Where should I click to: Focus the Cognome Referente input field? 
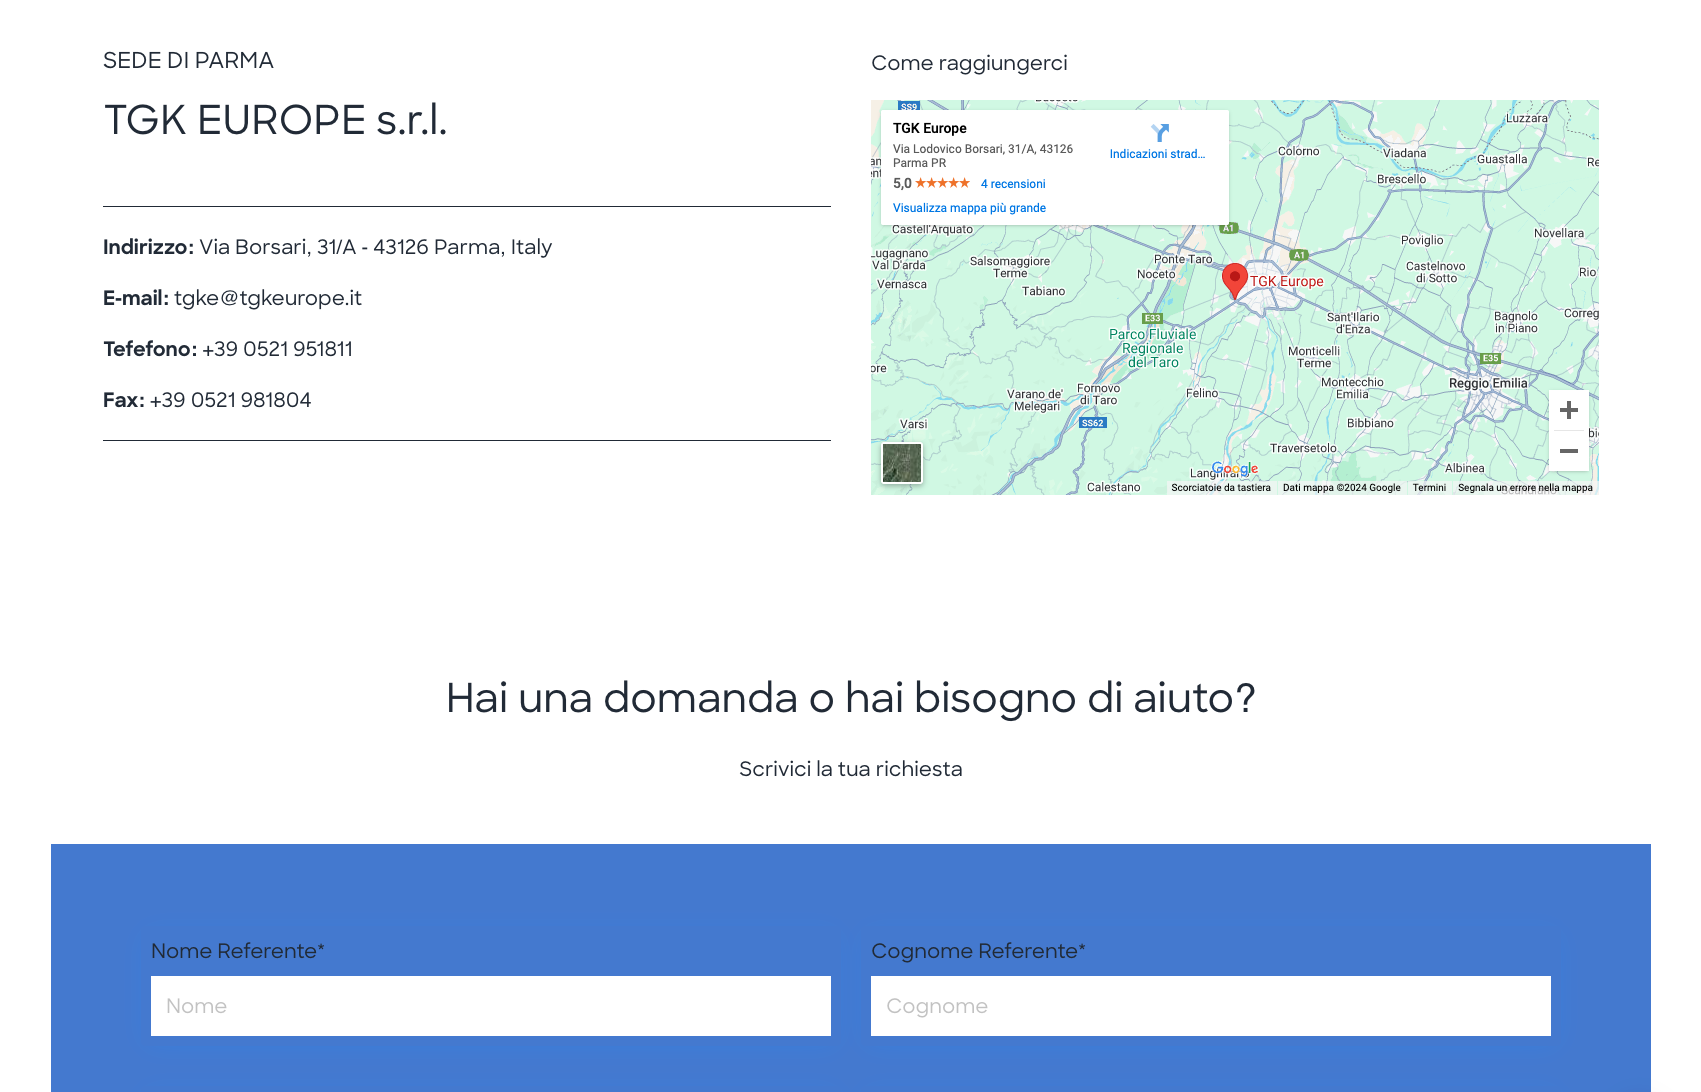(x=1211, y=1006)
